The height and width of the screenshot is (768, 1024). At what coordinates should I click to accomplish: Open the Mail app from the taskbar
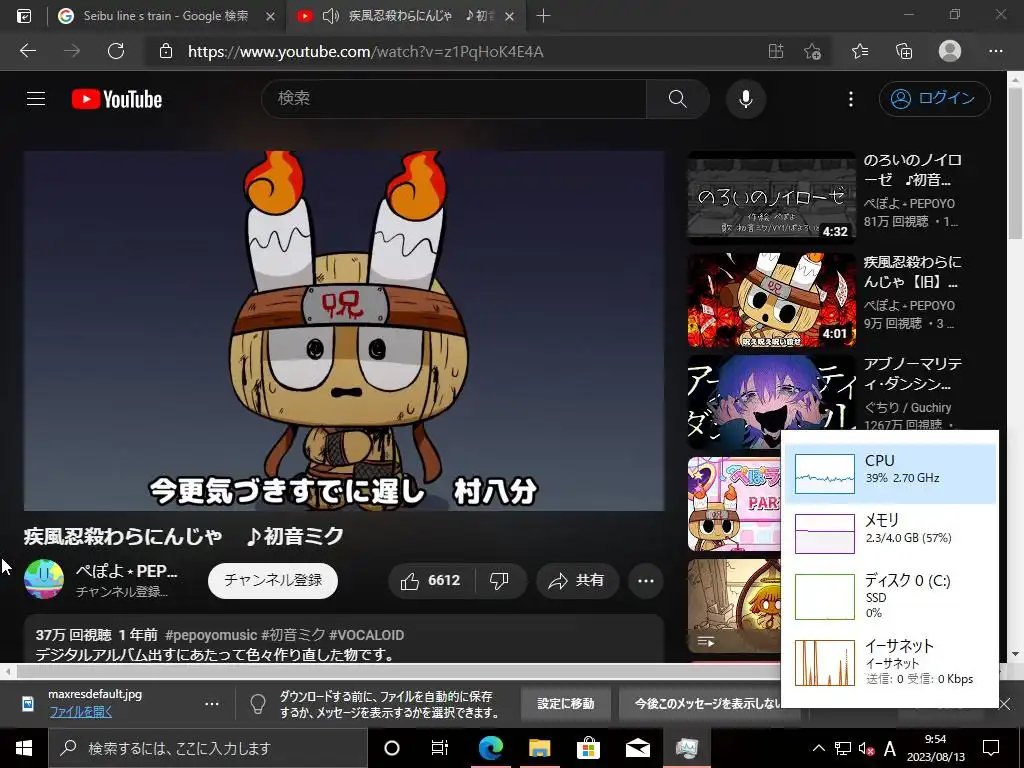click(638, 748)
